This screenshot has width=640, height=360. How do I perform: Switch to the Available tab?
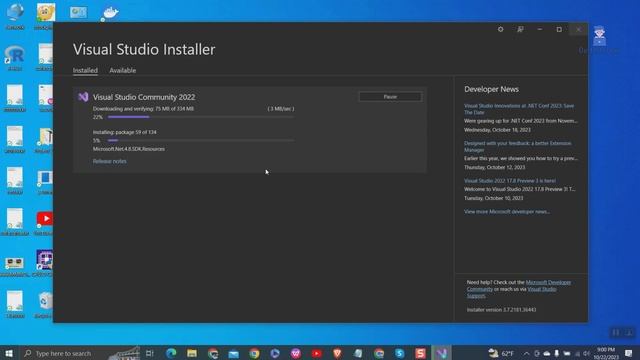pos(122,70)
